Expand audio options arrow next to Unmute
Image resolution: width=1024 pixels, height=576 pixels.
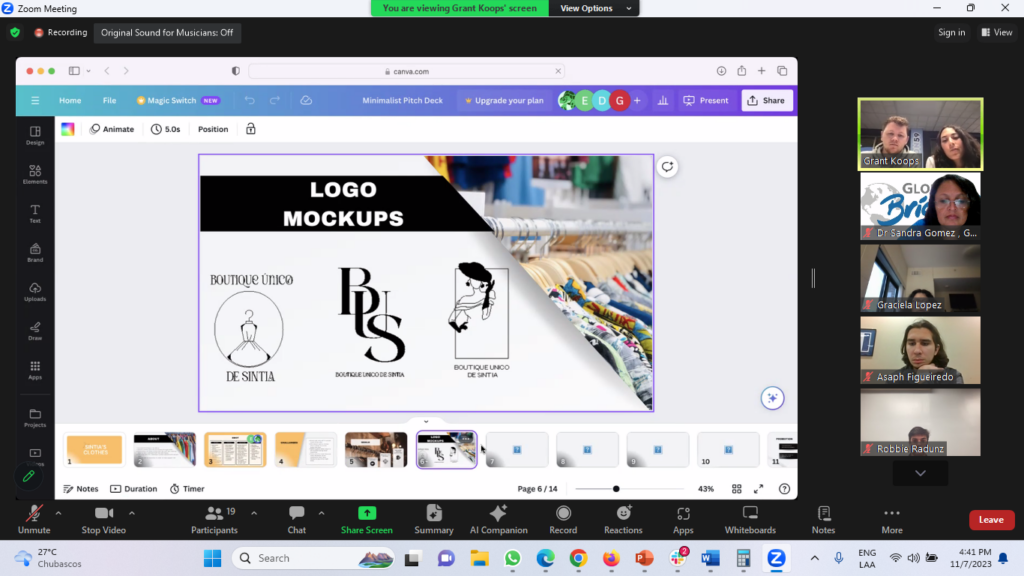coord(59,512)
